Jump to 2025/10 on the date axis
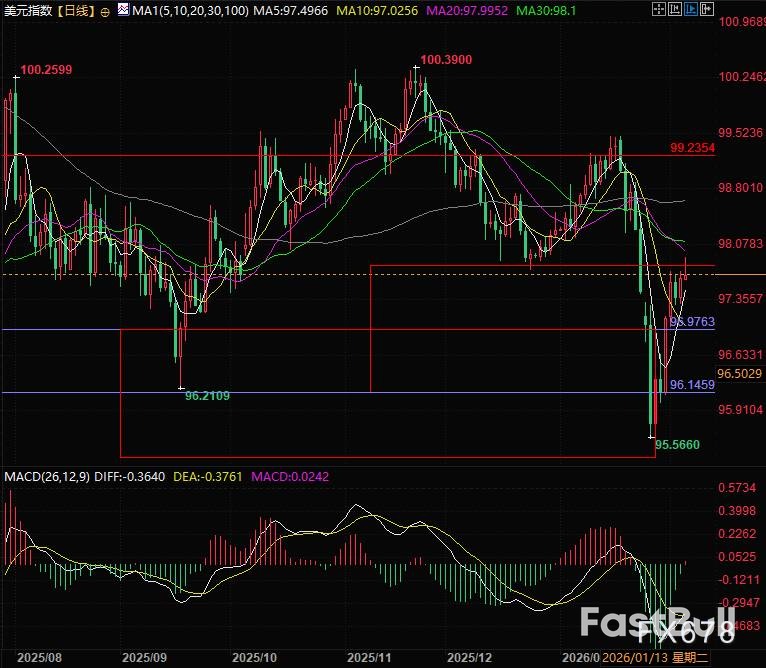766x668 pixels. click(x=253, y=657)
